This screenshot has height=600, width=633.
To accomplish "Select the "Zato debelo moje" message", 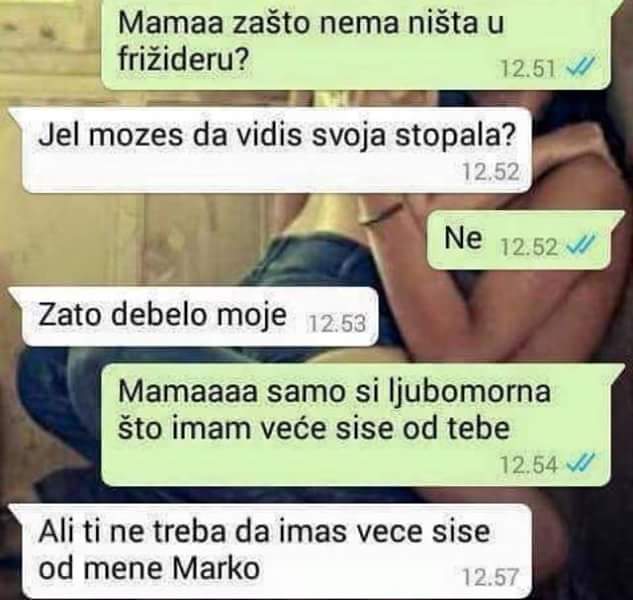I will (x=194, y=316).
